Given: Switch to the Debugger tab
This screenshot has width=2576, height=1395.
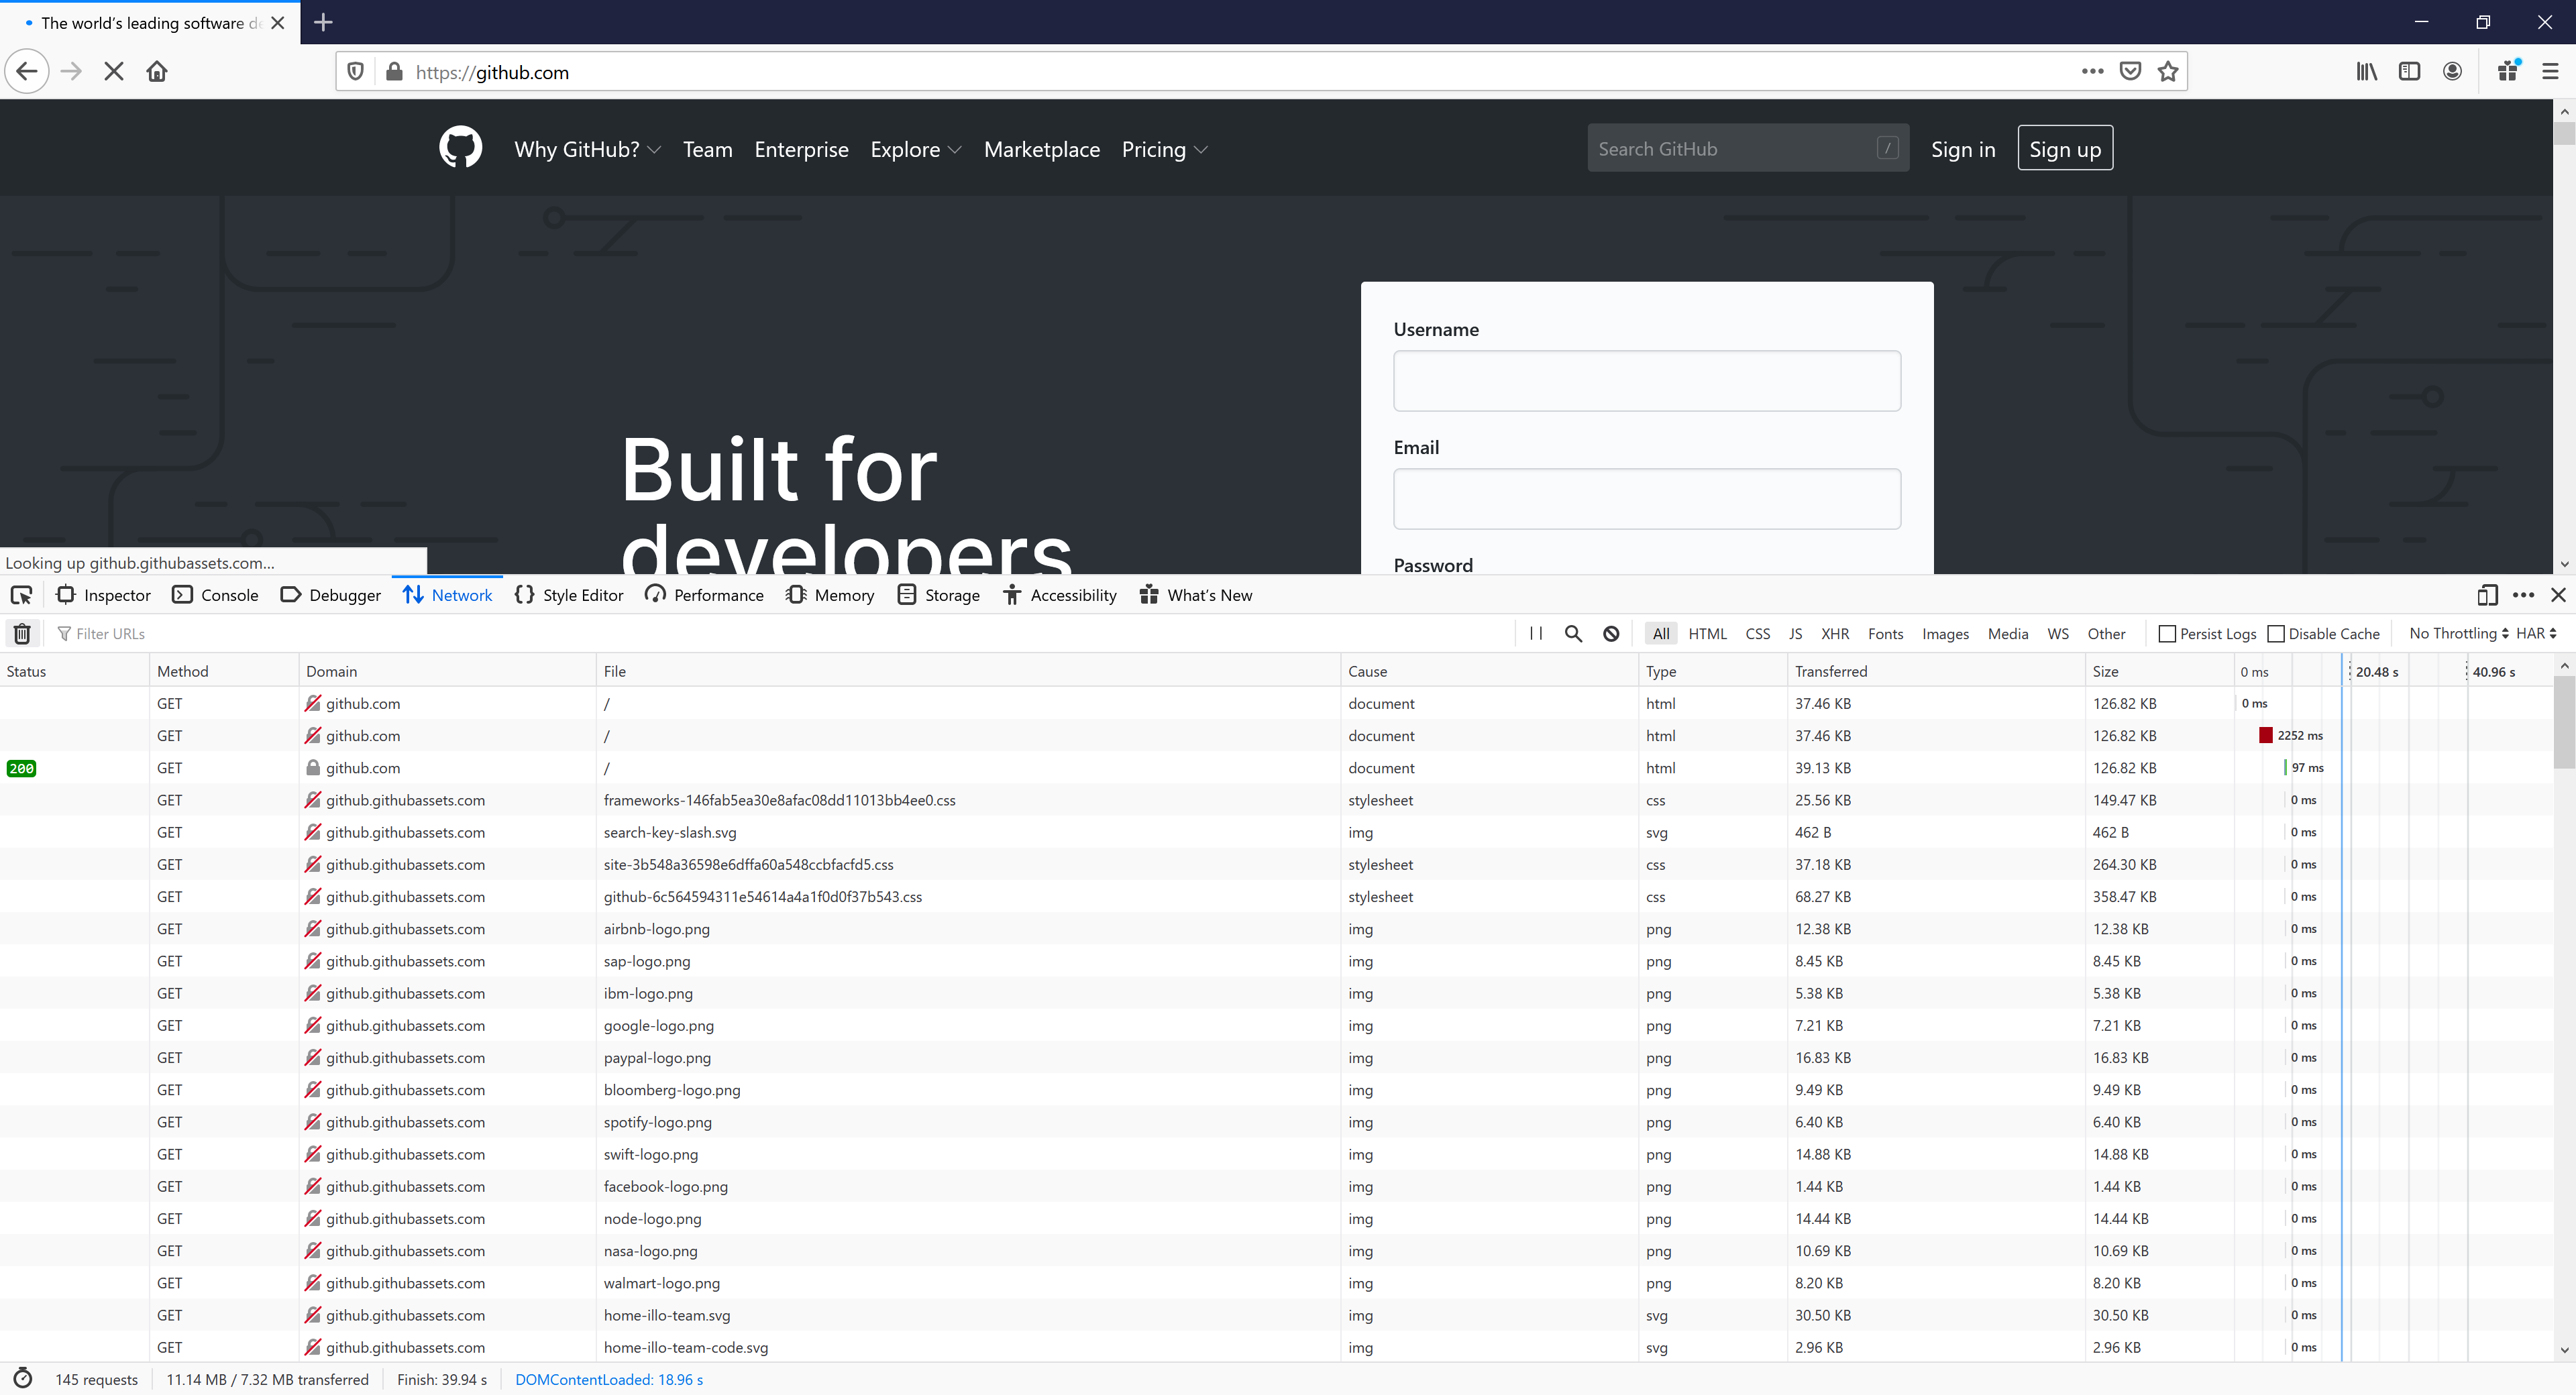Looking at the screenshot, I should (x=331, y=596).
